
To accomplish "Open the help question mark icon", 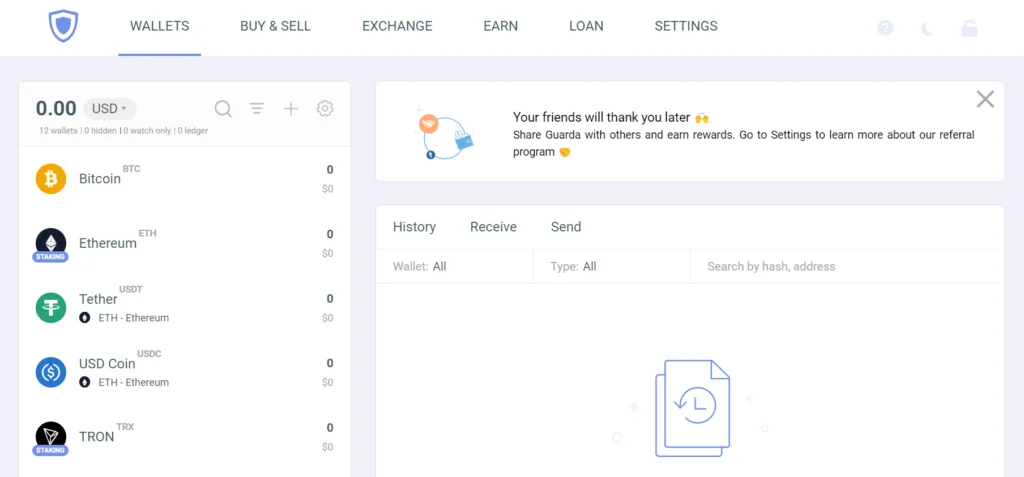I will coord(885,28).
